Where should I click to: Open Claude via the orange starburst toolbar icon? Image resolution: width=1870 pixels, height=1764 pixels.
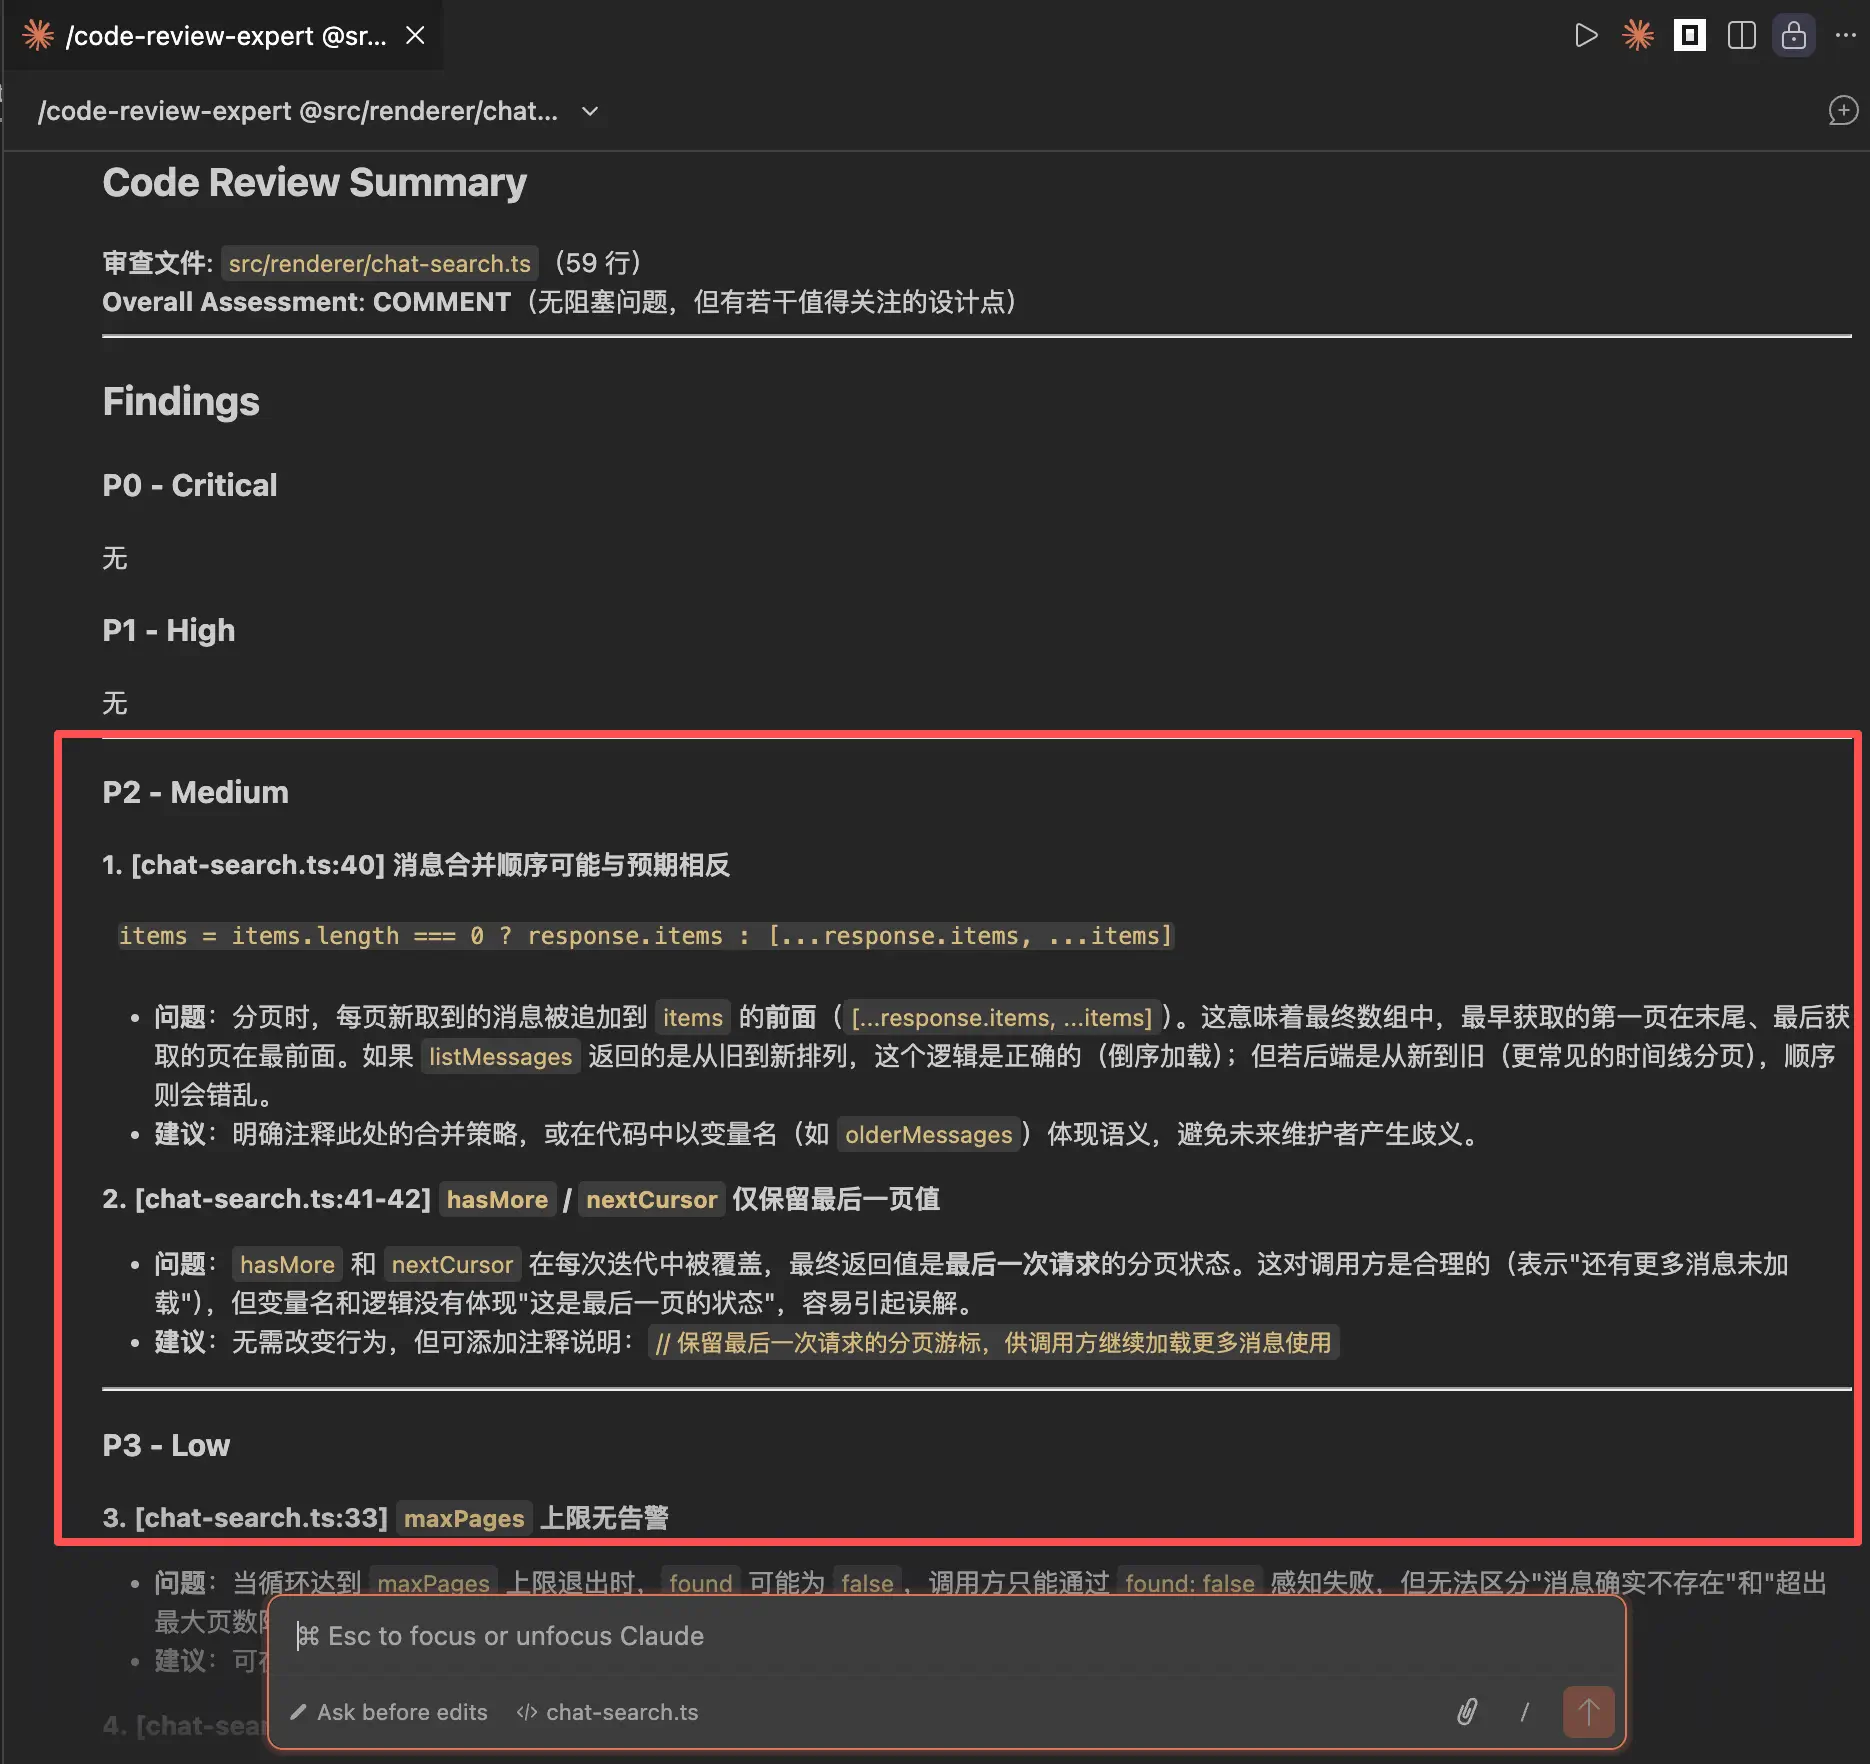pos(1638,36)
